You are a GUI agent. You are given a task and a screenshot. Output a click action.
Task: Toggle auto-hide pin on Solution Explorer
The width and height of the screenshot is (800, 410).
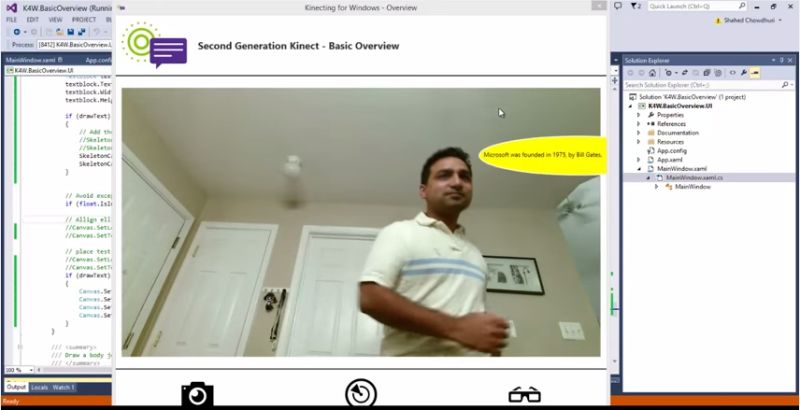(782, 60)
